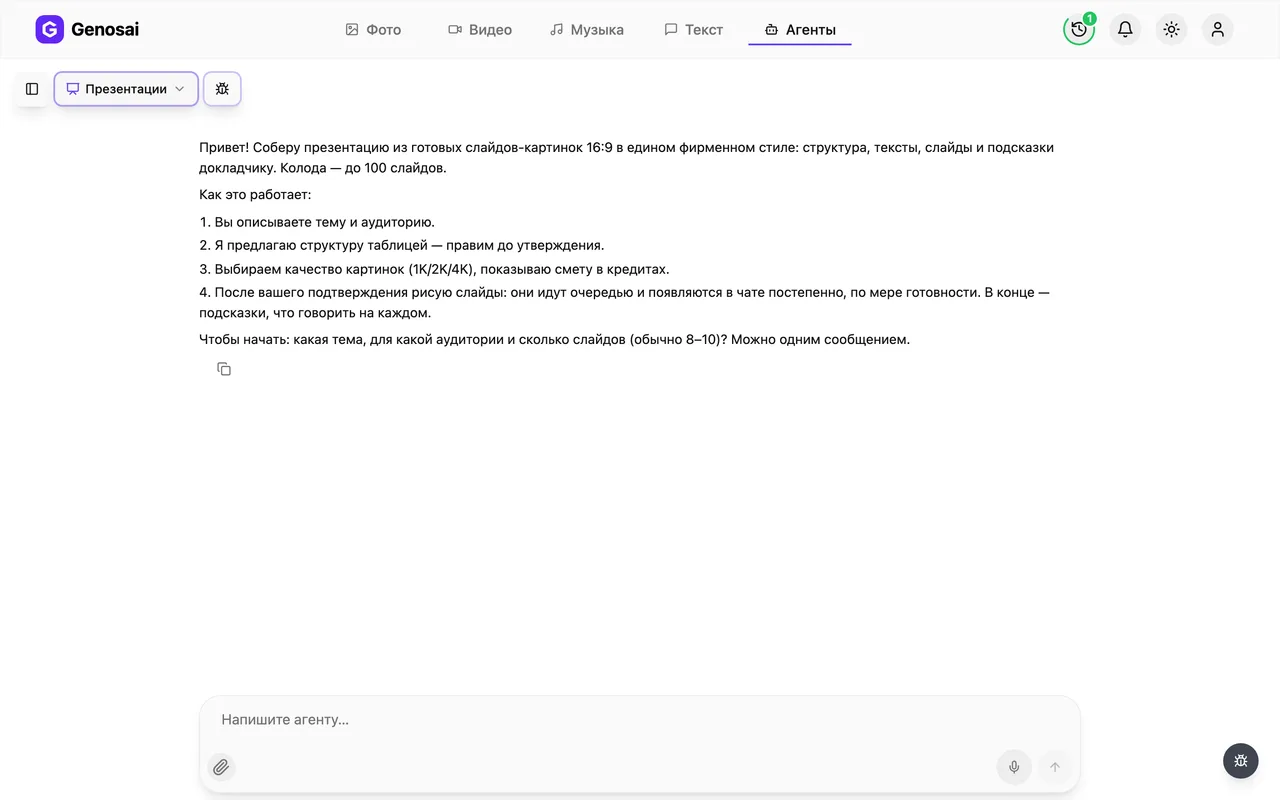Click the text 'Как это работает:'

256,195
